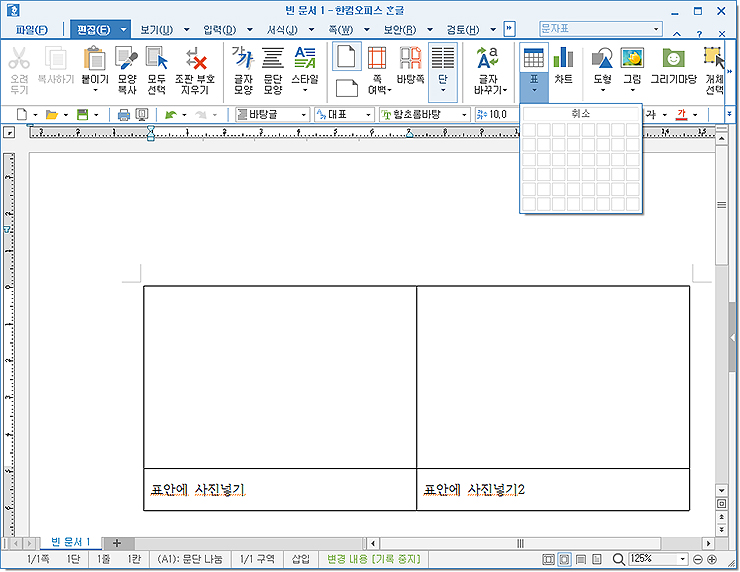Image resolution: width=740 pixels, height=572 pixels.
Task: Open the 파일(F) menu
Action: [31, 30]
